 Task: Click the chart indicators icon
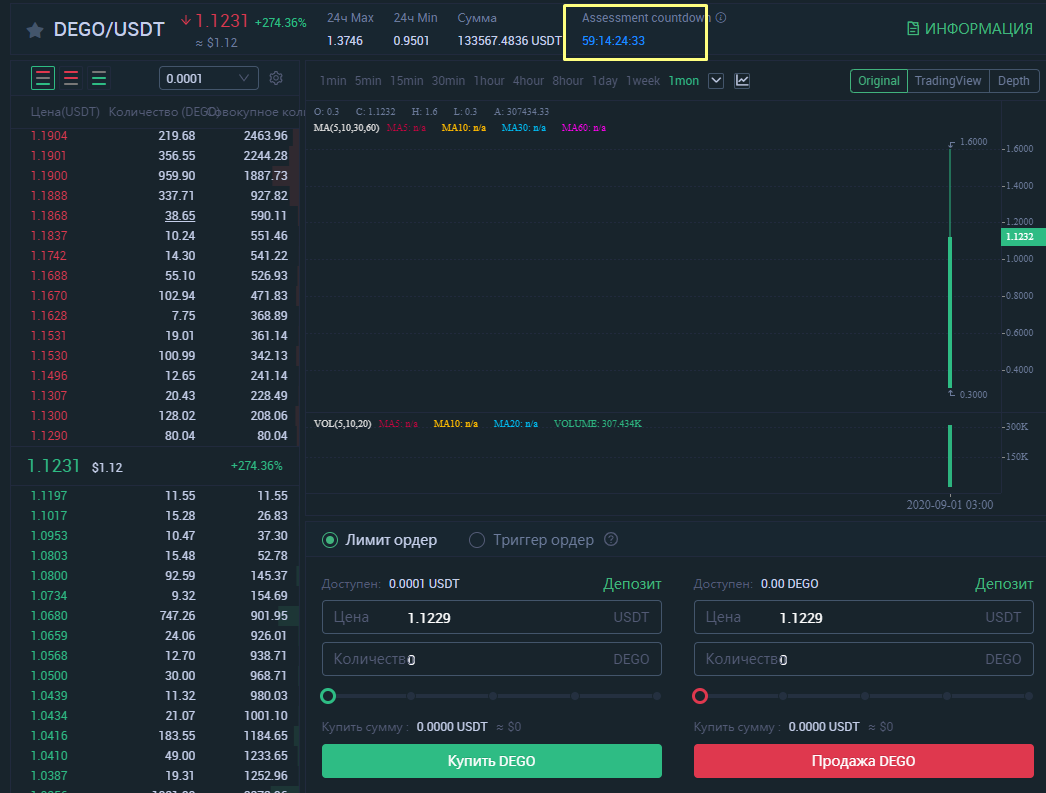742,81
